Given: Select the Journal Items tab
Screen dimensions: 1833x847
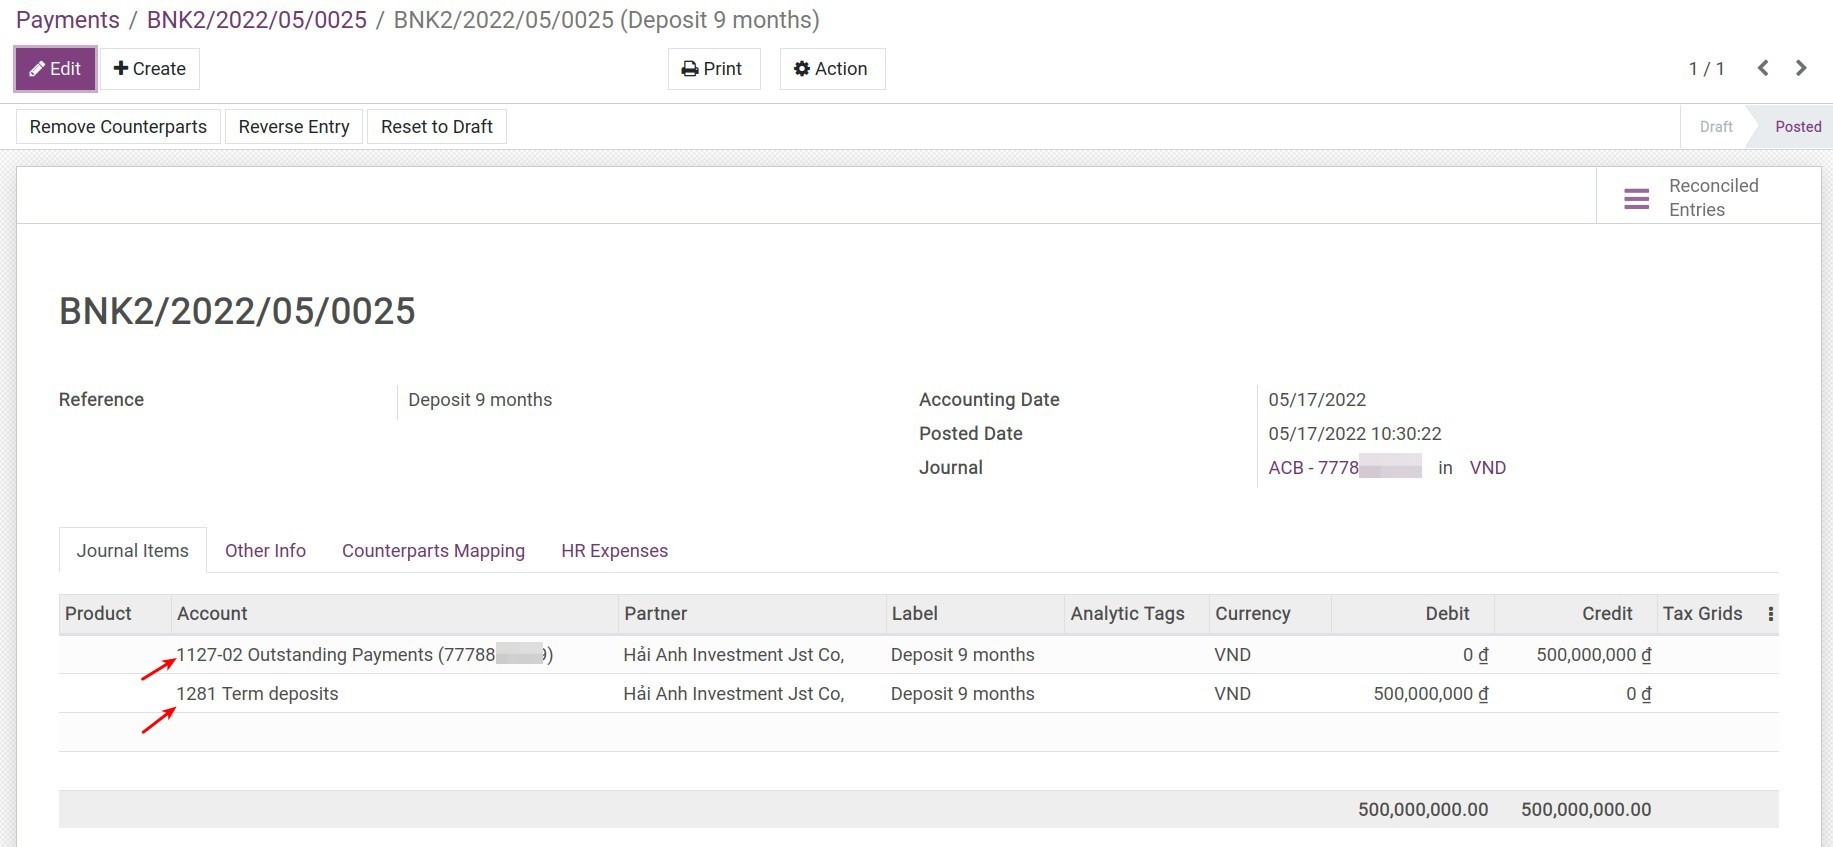Looking at the screenshot, I should 133,551.
